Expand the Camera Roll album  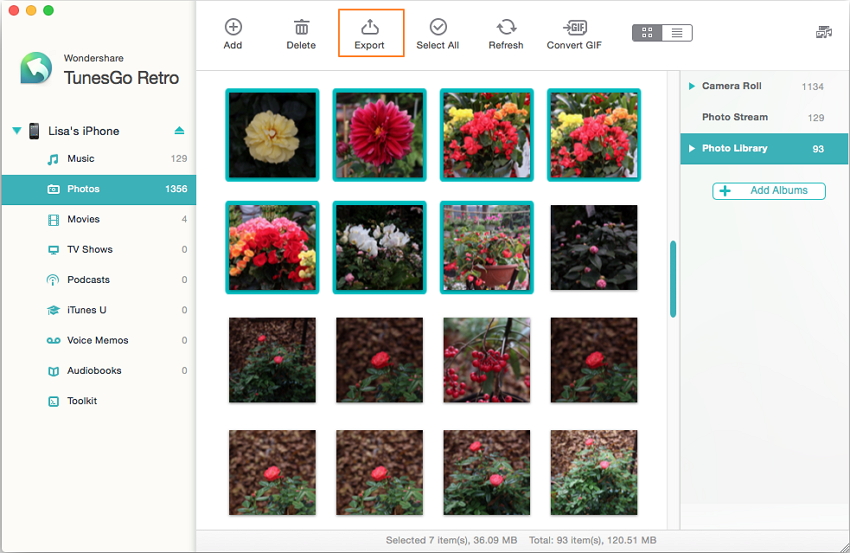691,86
